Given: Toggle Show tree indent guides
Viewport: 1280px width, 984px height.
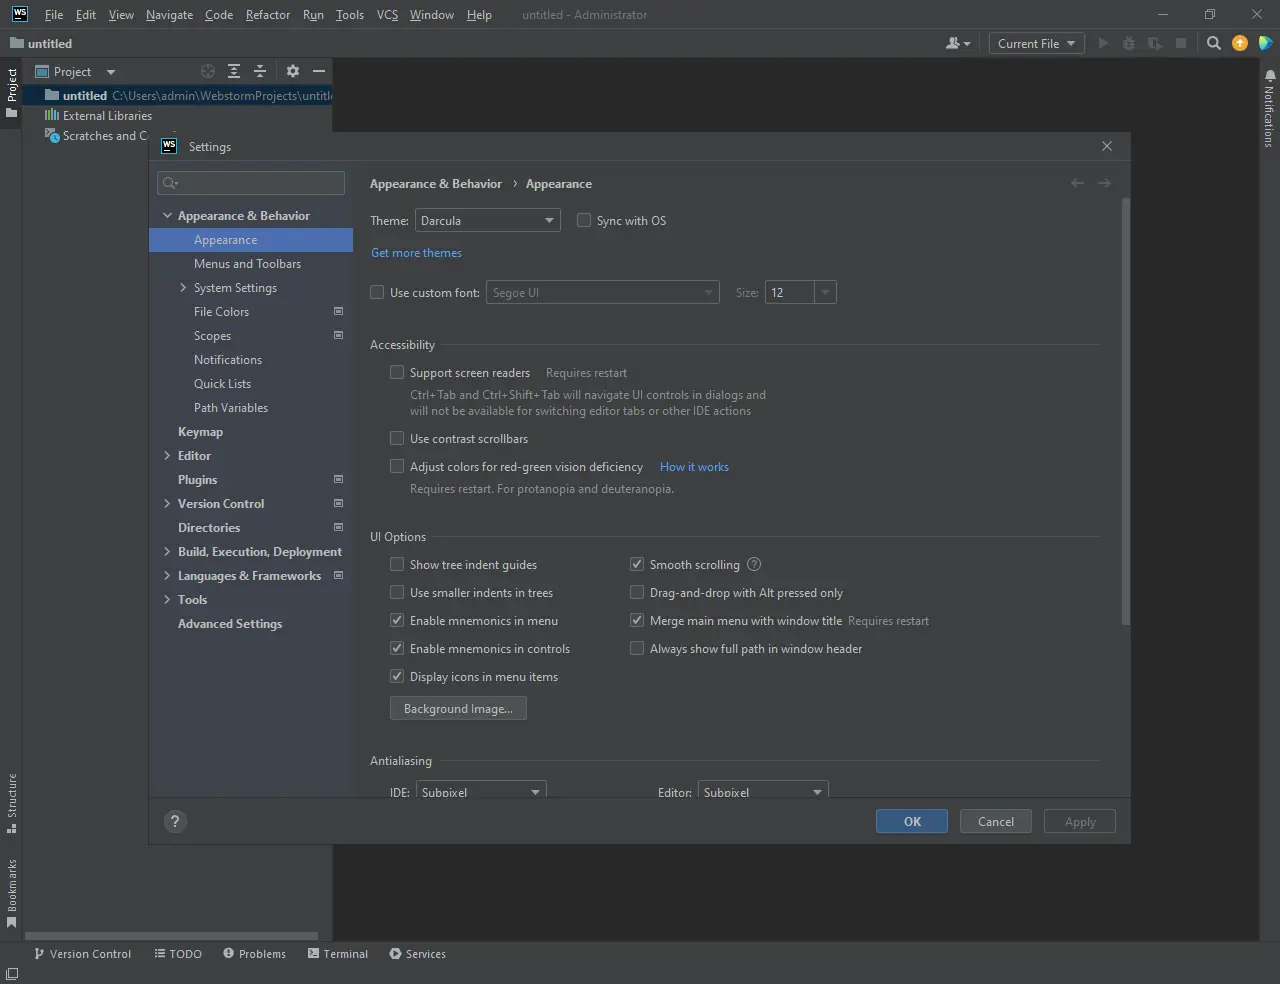Looking at the screenshot, I should (x=397, y=564).
